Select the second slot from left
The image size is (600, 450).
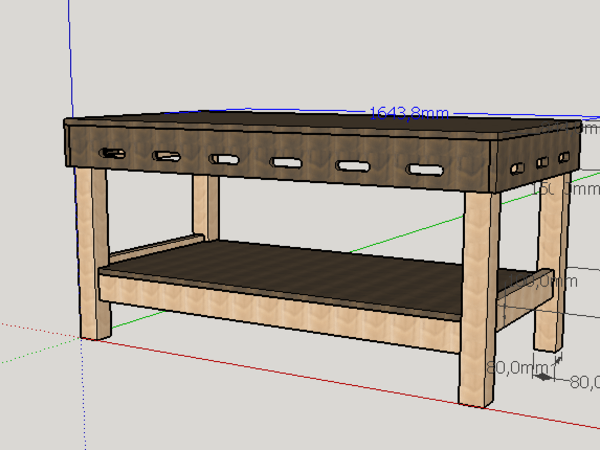click(166, 156)
